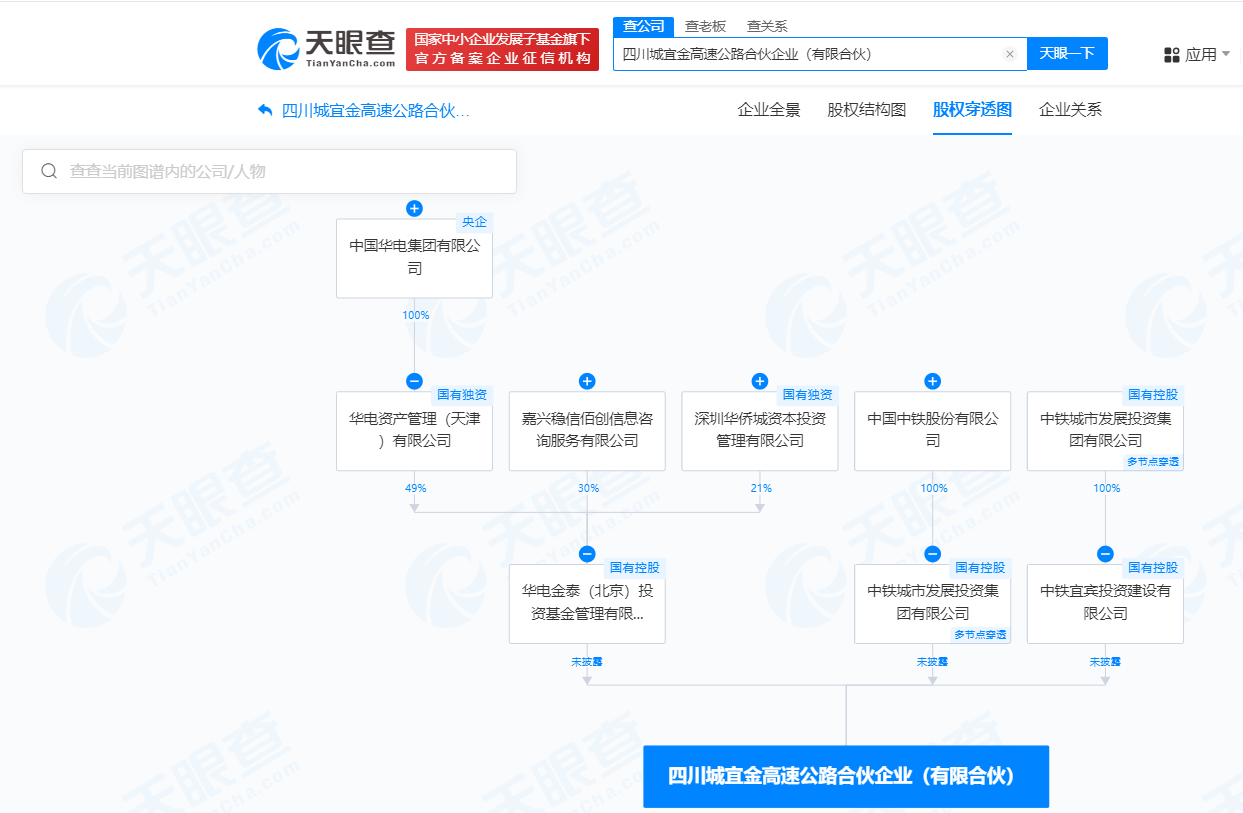The height and width of the screenshot is (813, 1243).
Task: Click the TianYanCha logo
Action: pyautogui.click(x=326, y=48)
